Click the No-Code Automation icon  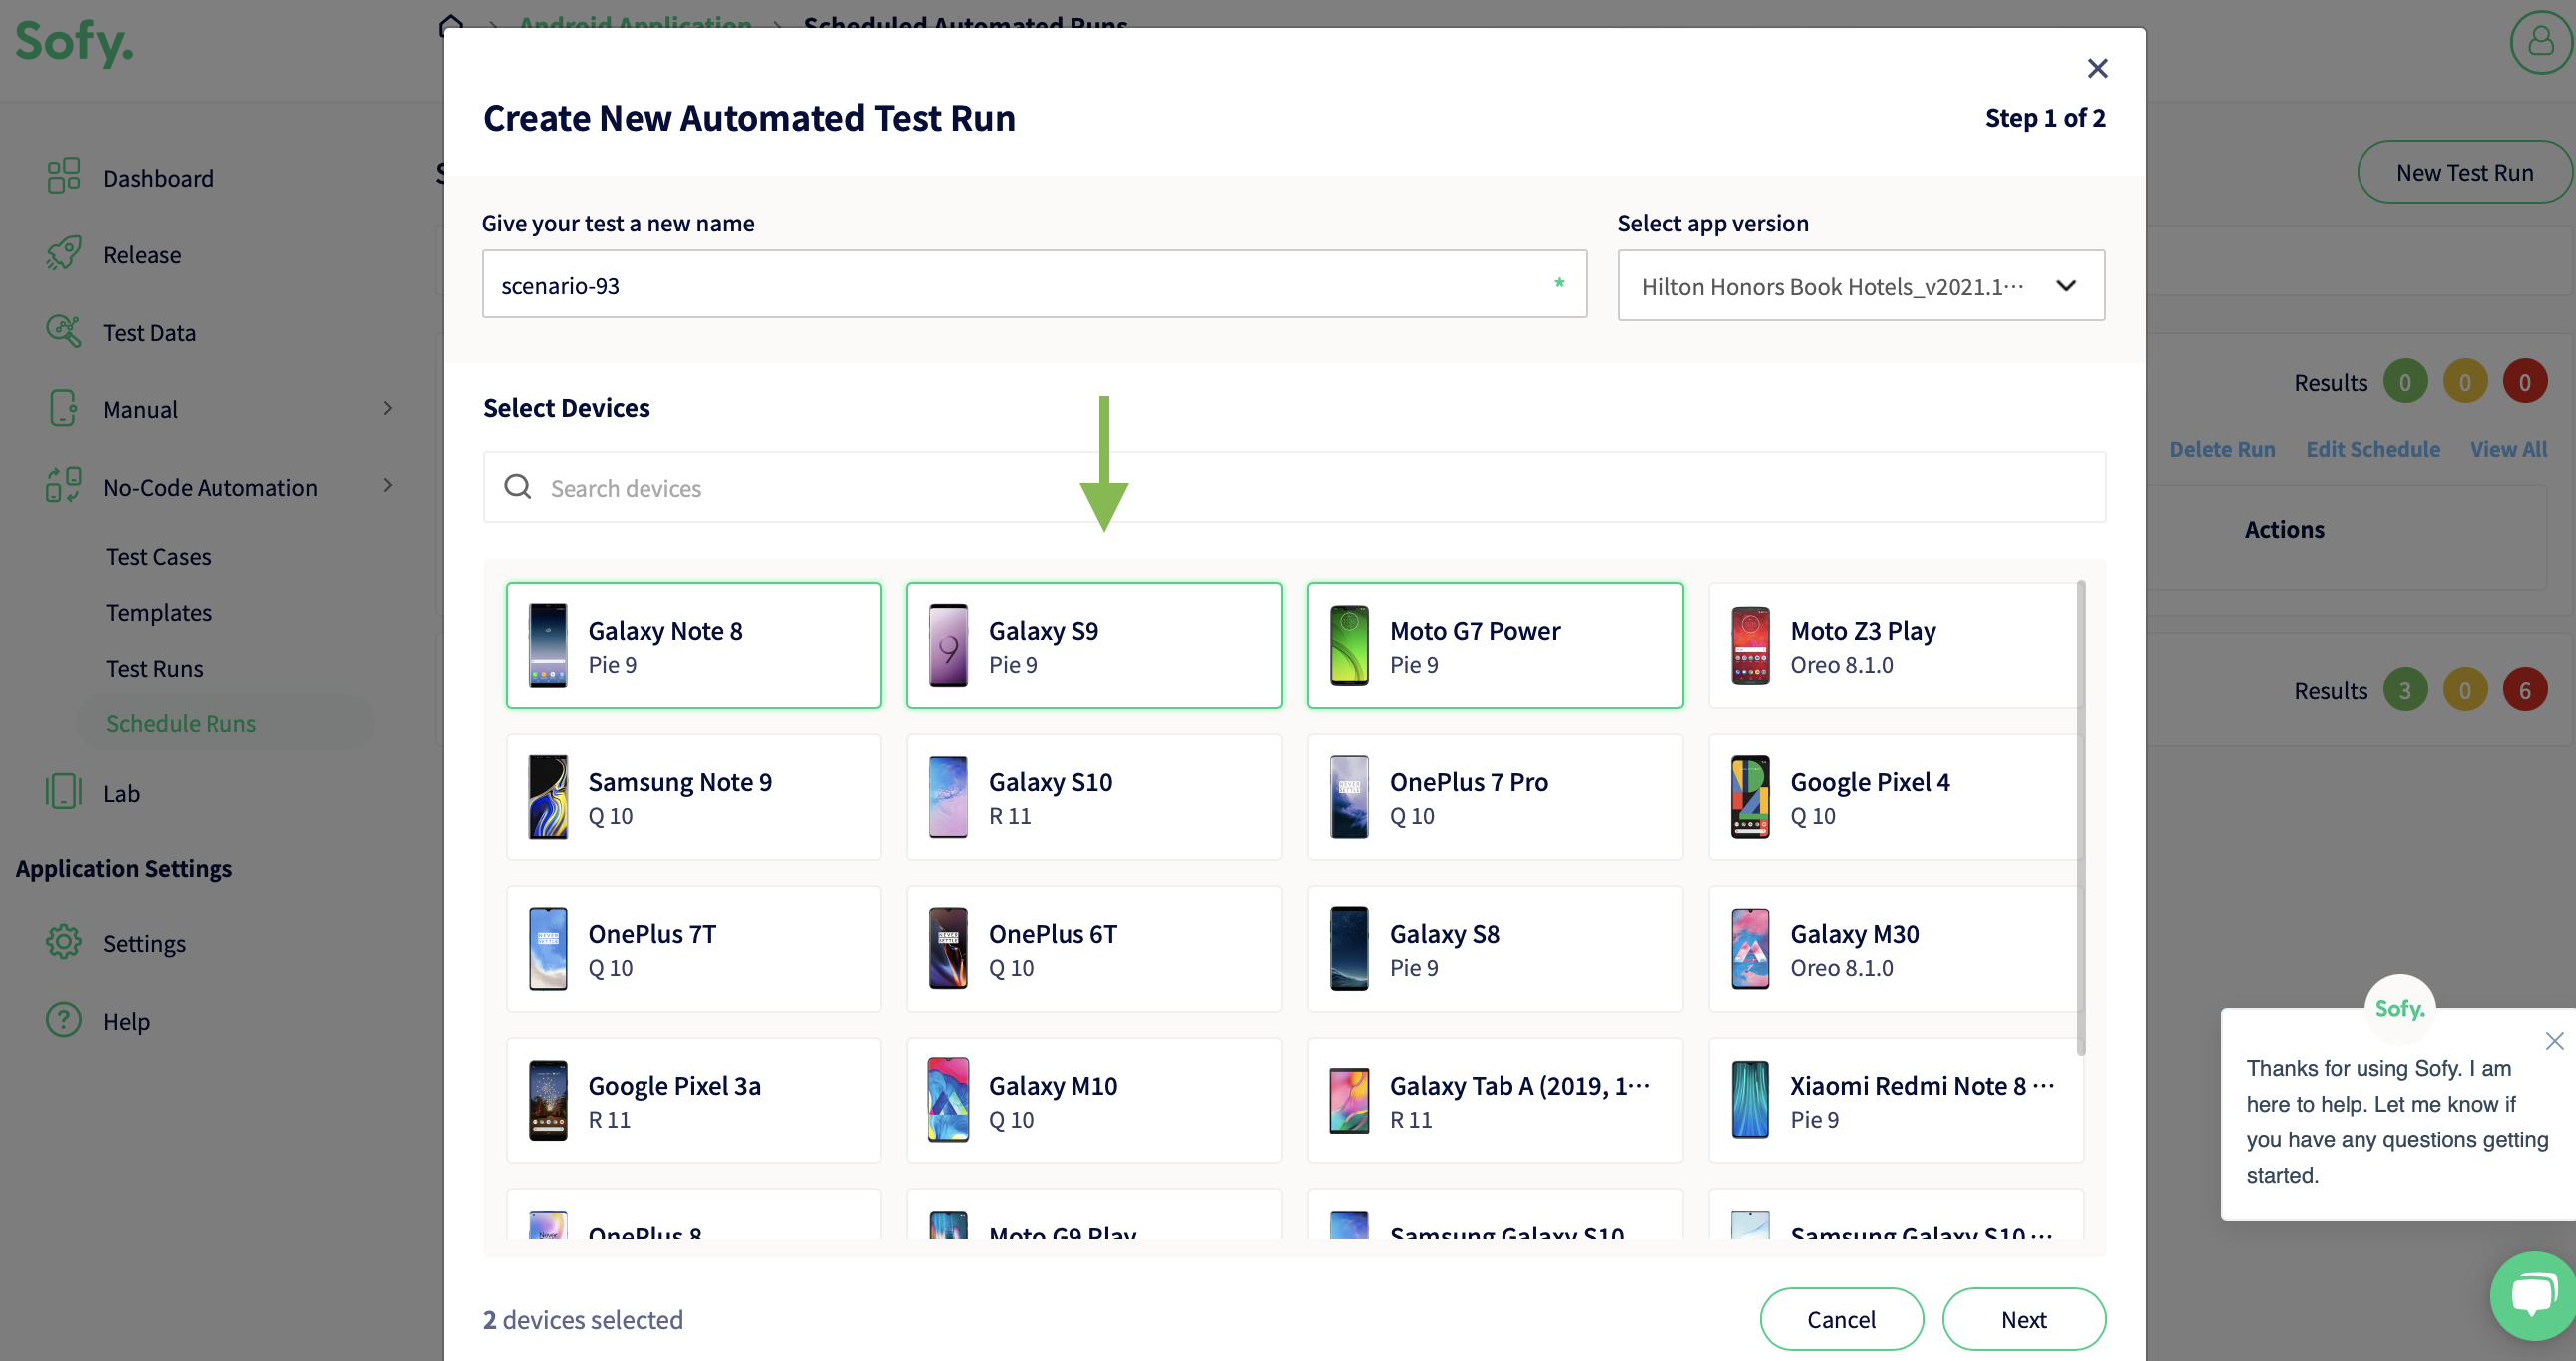[63, 486]
